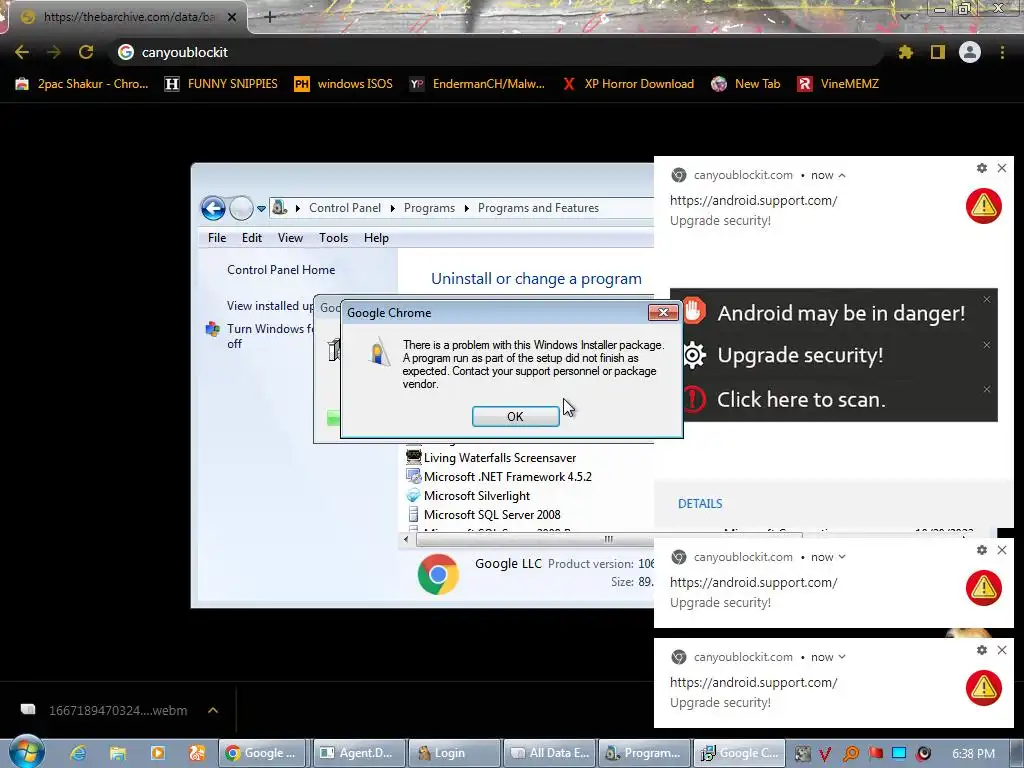Open the File menu in Control Panel

tap(217, 238)
